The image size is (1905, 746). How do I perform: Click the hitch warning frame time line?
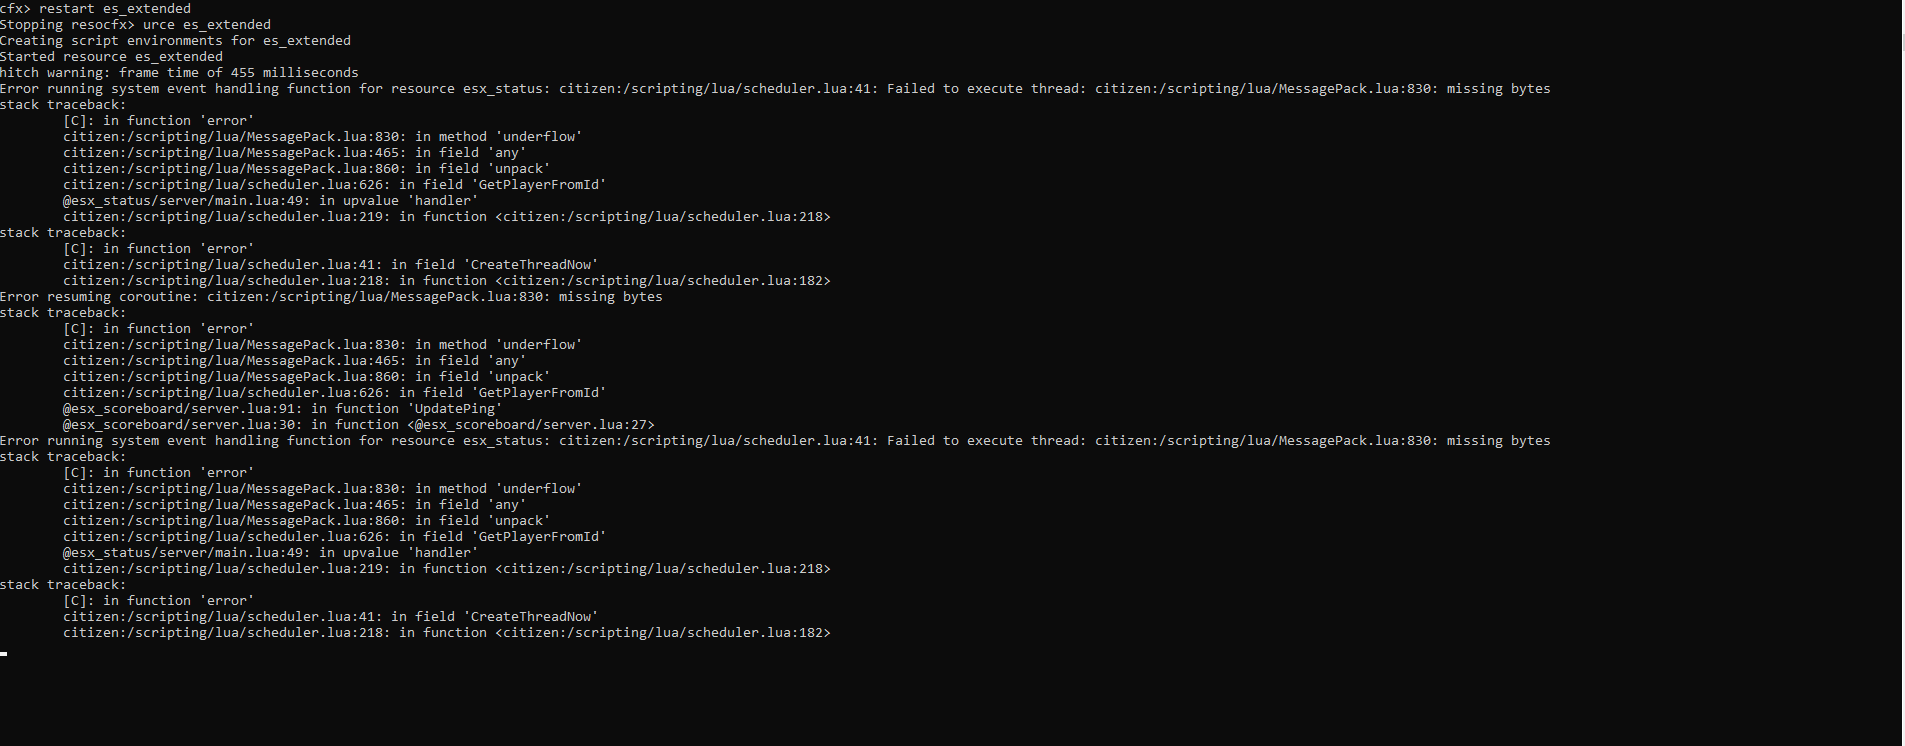click(179, 72)
